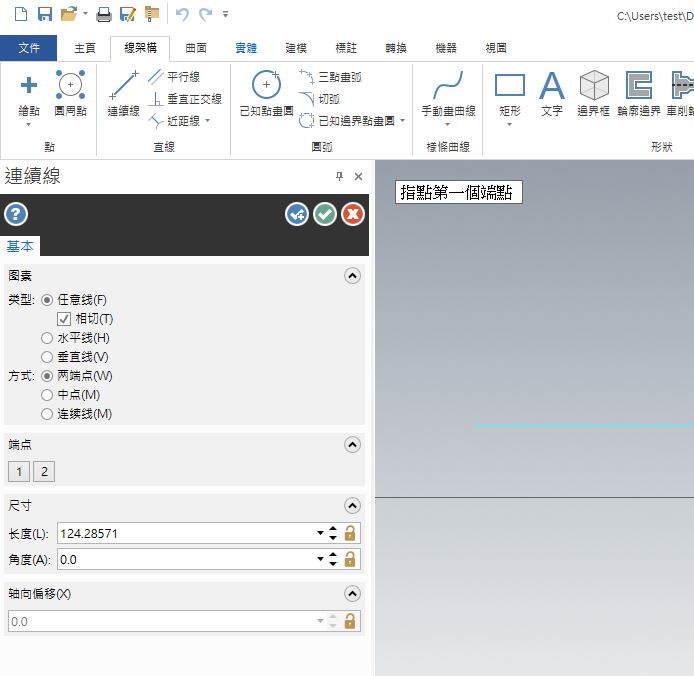Open the 角度(A) value dropdown
Image resolution: width=694 pixels, height=676 pixels.
pos(320,559)
